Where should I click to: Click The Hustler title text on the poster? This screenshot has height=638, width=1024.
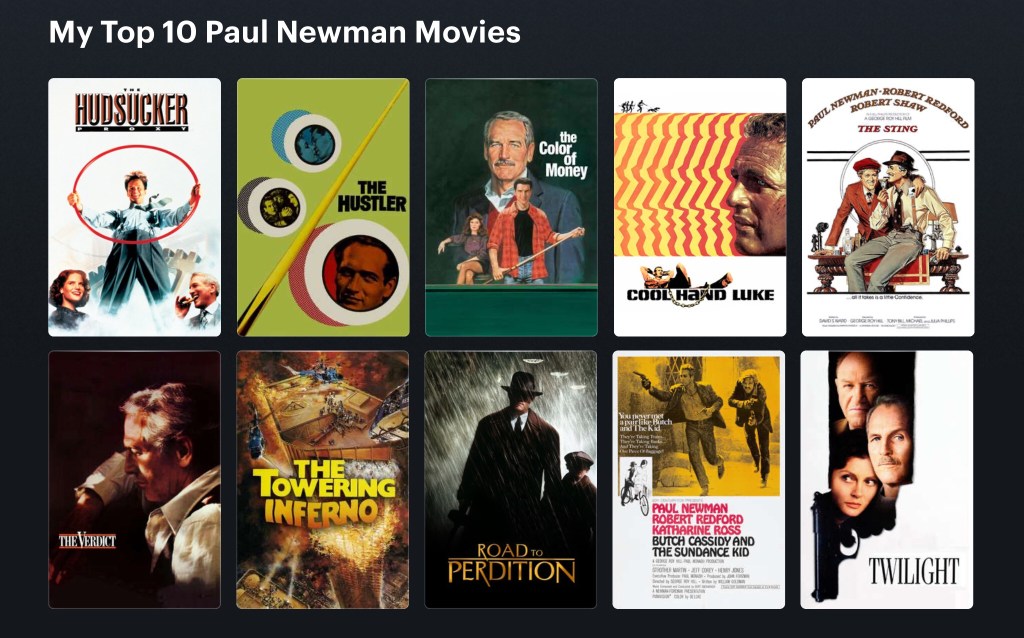(372, 197)
